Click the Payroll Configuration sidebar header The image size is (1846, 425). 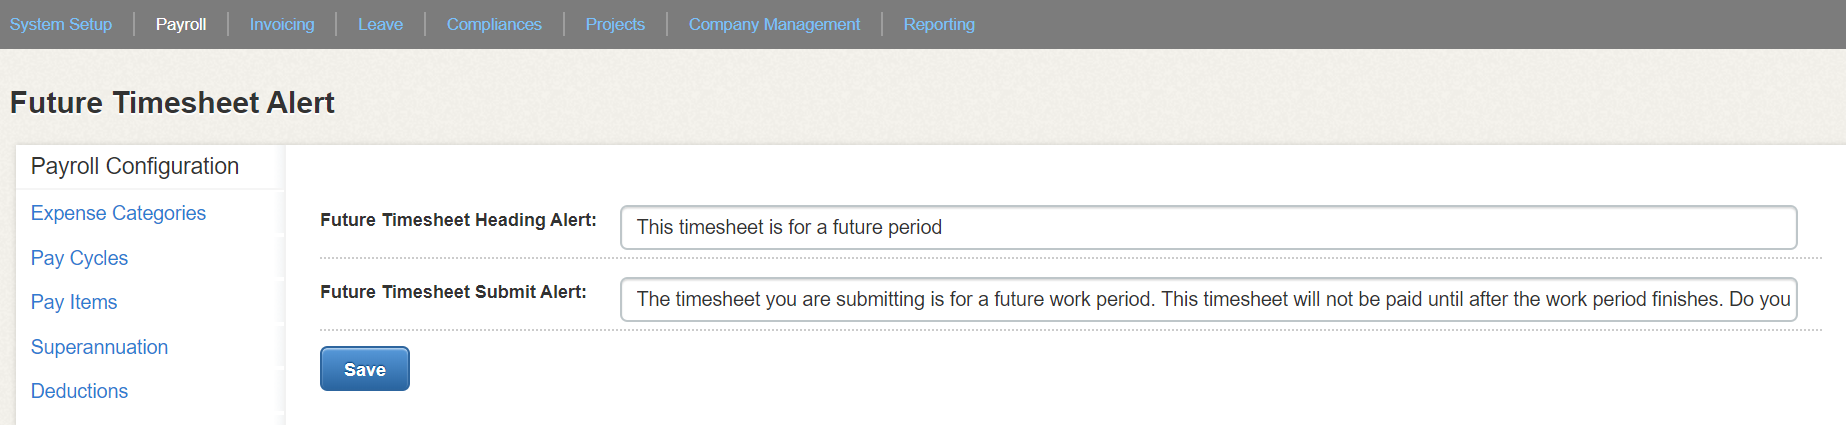pos(135,166)
